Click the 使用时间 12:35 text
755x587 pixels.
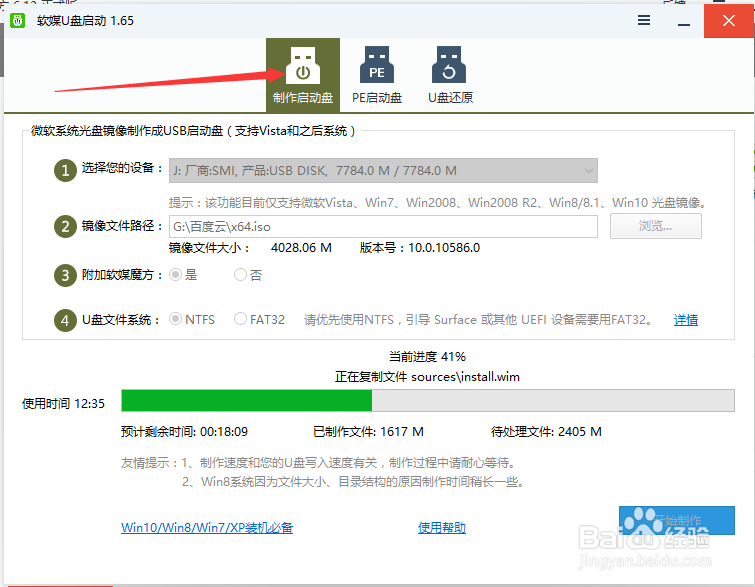(63, 404)
